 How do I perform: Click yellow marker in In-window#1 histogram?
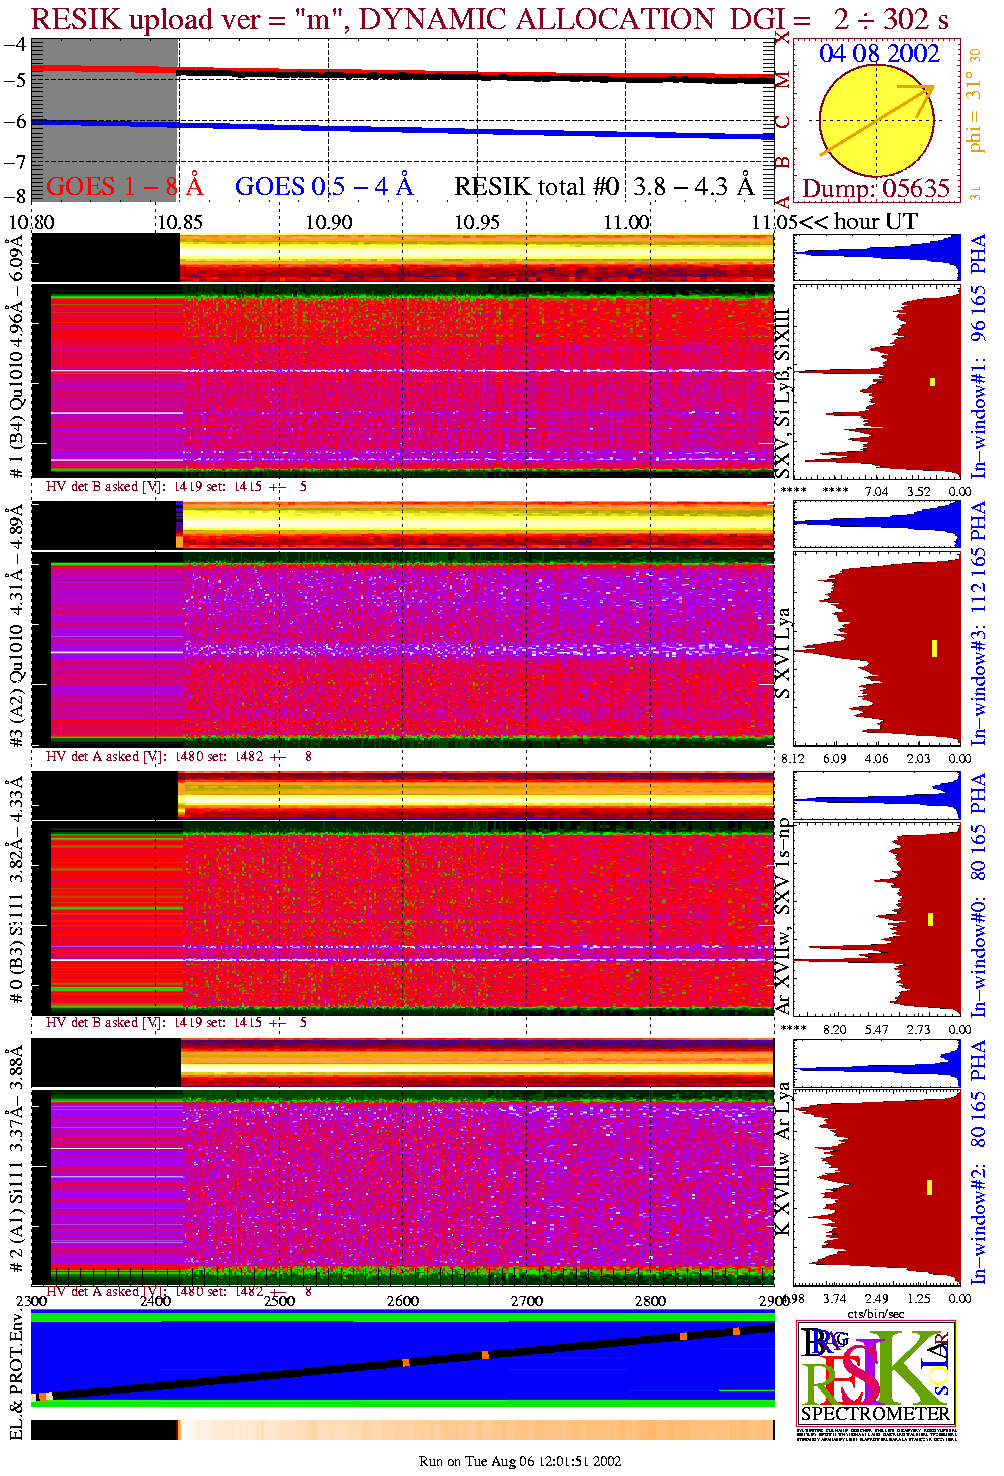pos(932,381)
